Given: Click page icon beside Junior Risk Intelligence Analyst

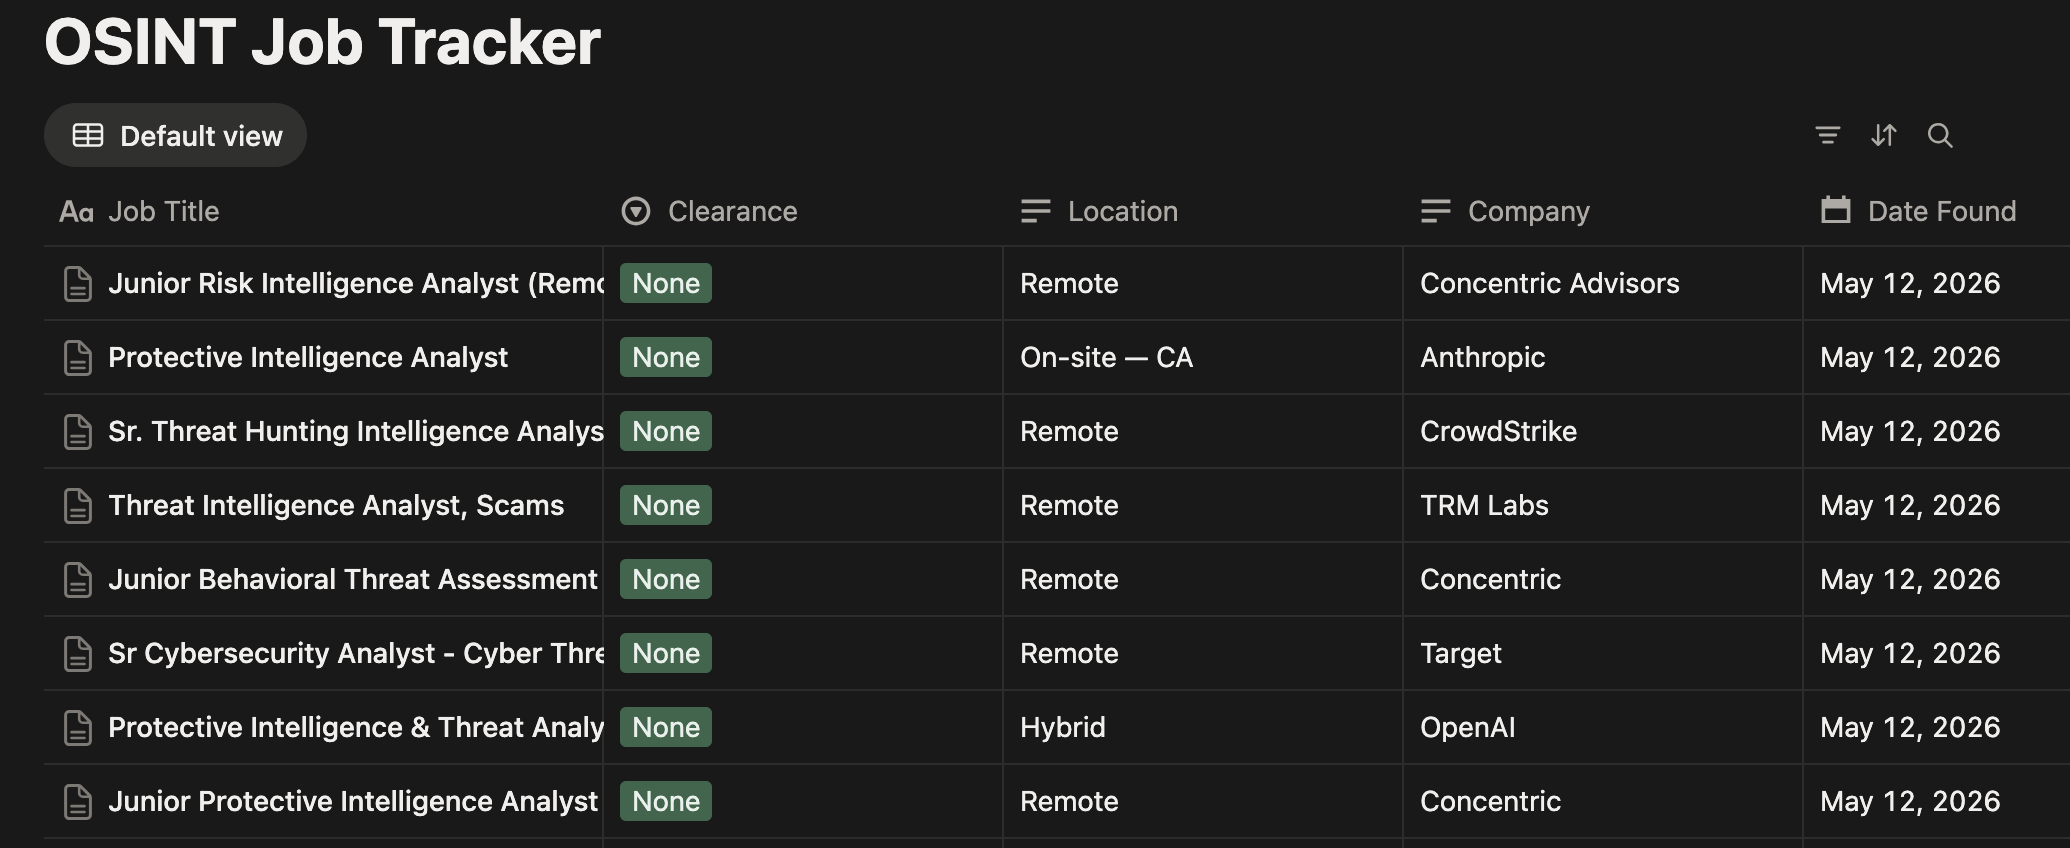Looking at the screenshot, I should pos(78,284).
